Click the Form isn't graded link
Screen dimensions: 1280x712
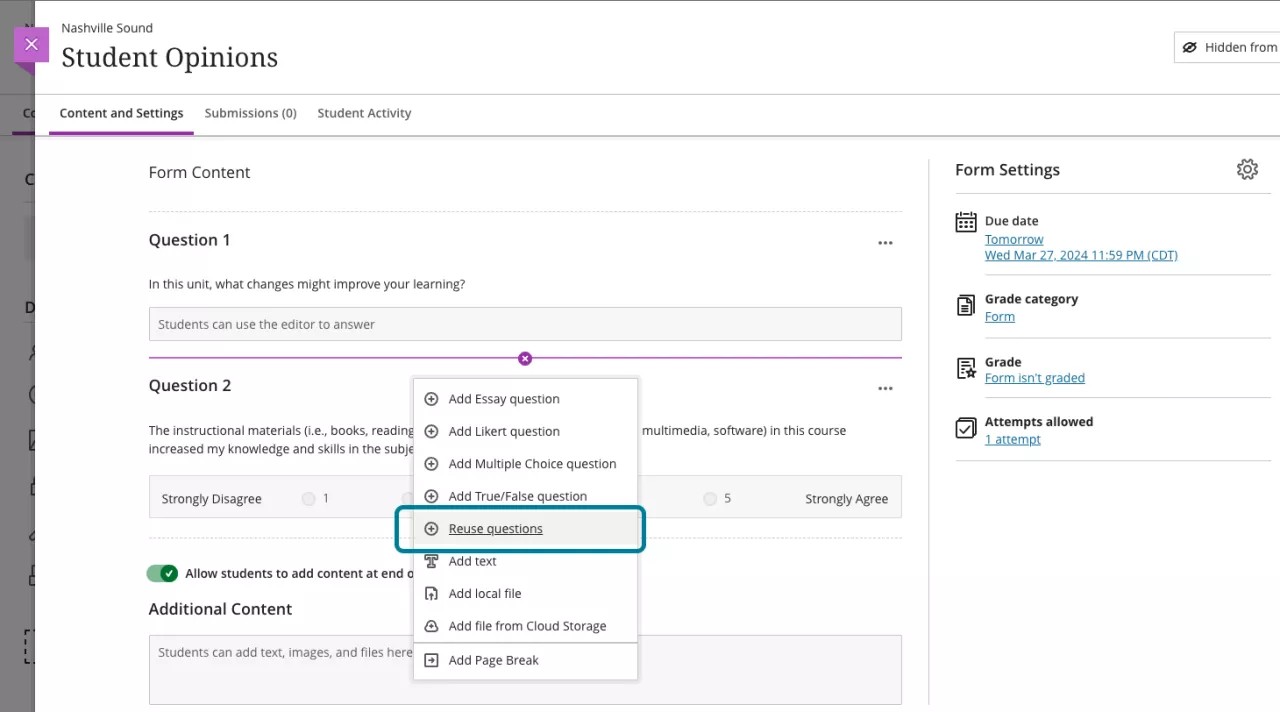pyautogui.click(x=1035, y=377)
